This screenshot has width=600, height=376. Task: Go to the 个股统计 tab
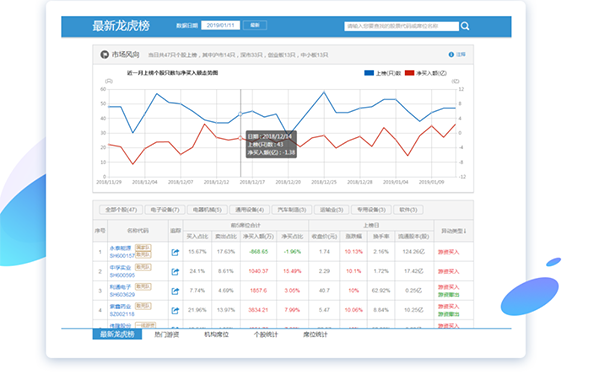[x=266, y=335]
